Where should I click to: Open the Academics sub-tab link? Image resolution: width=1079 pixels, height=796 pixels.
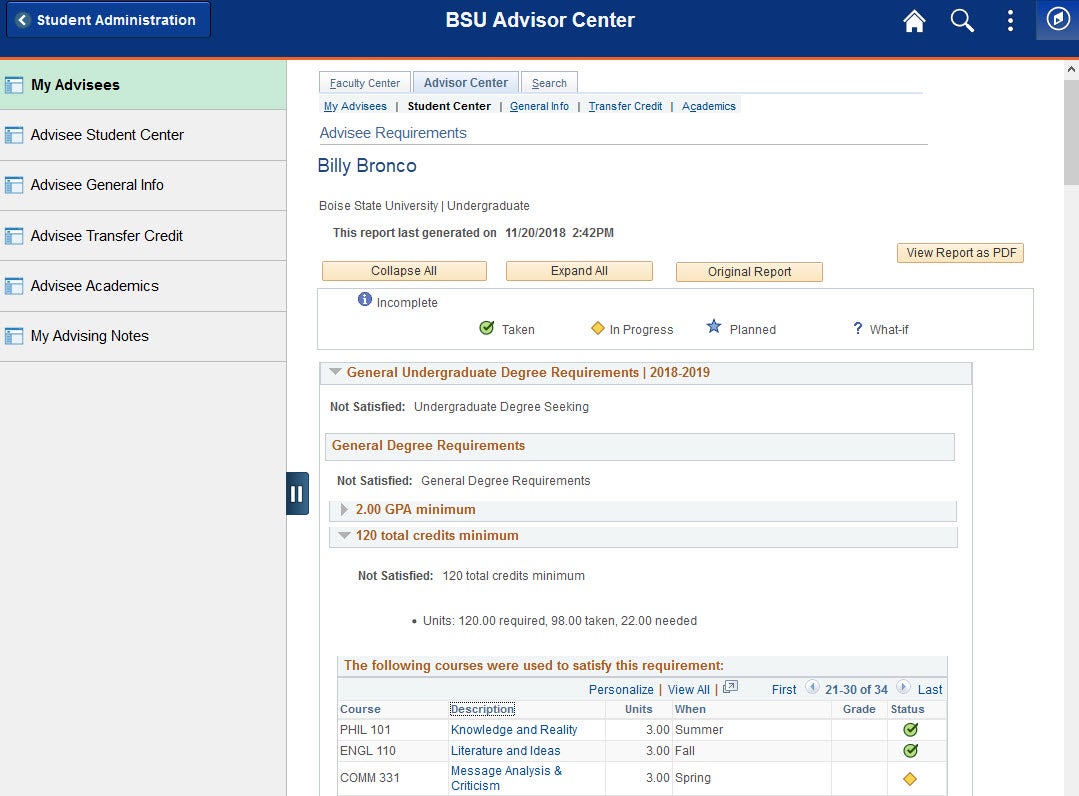click(709, 106)
